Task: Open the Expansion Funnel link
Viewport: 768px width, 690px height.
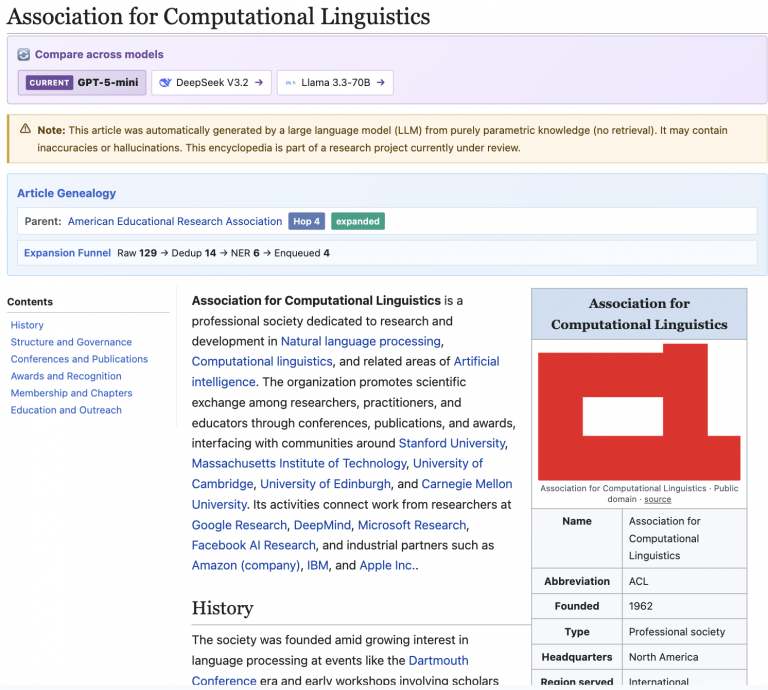Action: 68,253
